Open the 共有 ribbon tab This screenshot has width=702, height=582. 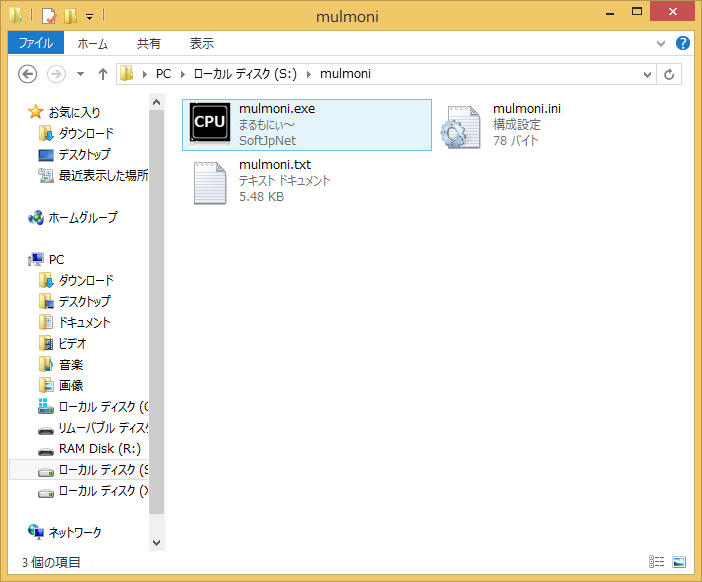[x=149, y=43]
